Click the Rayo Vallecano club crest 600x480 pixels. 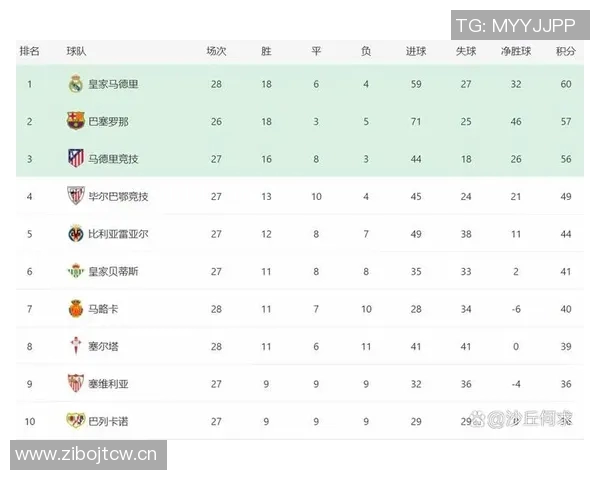click(75, 421)
